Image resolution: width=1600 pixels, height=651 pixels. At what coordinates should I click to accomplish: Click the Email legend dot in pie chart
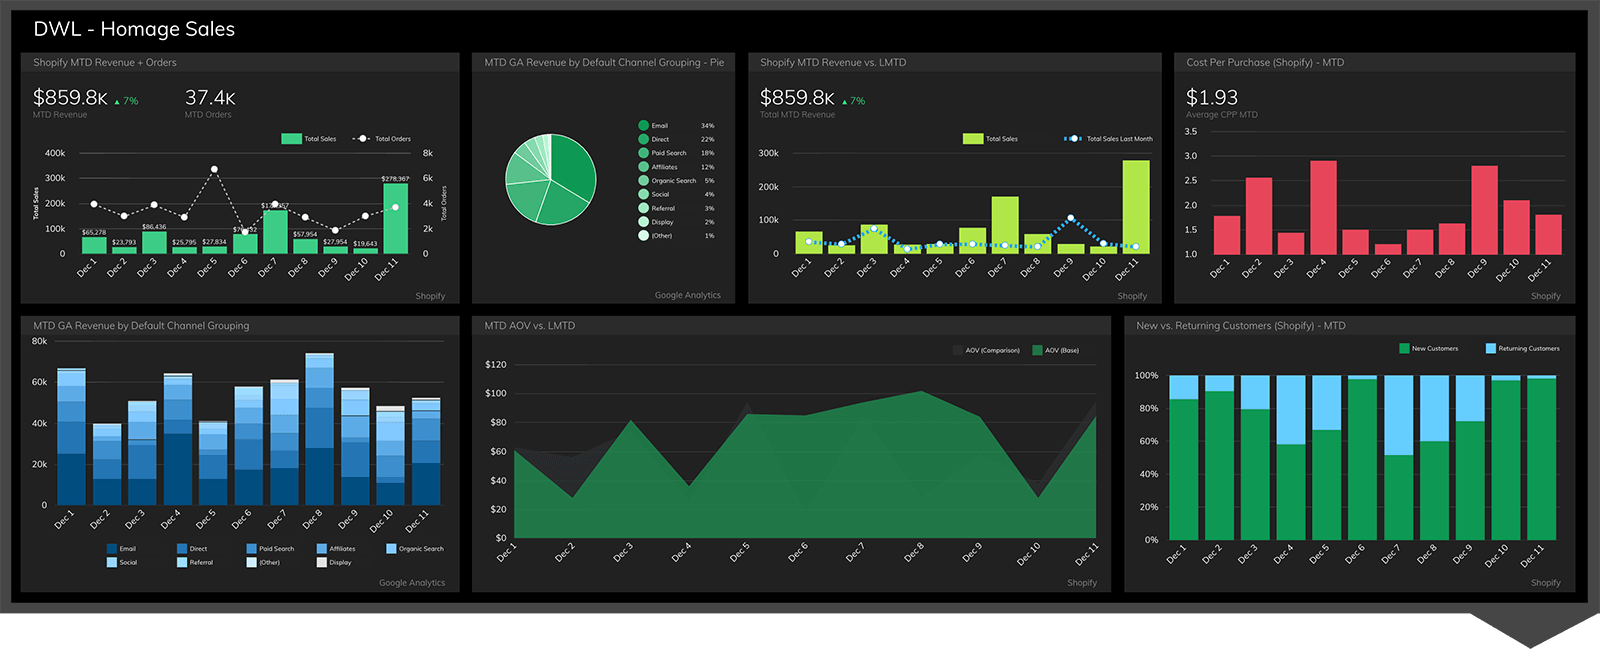644,126
